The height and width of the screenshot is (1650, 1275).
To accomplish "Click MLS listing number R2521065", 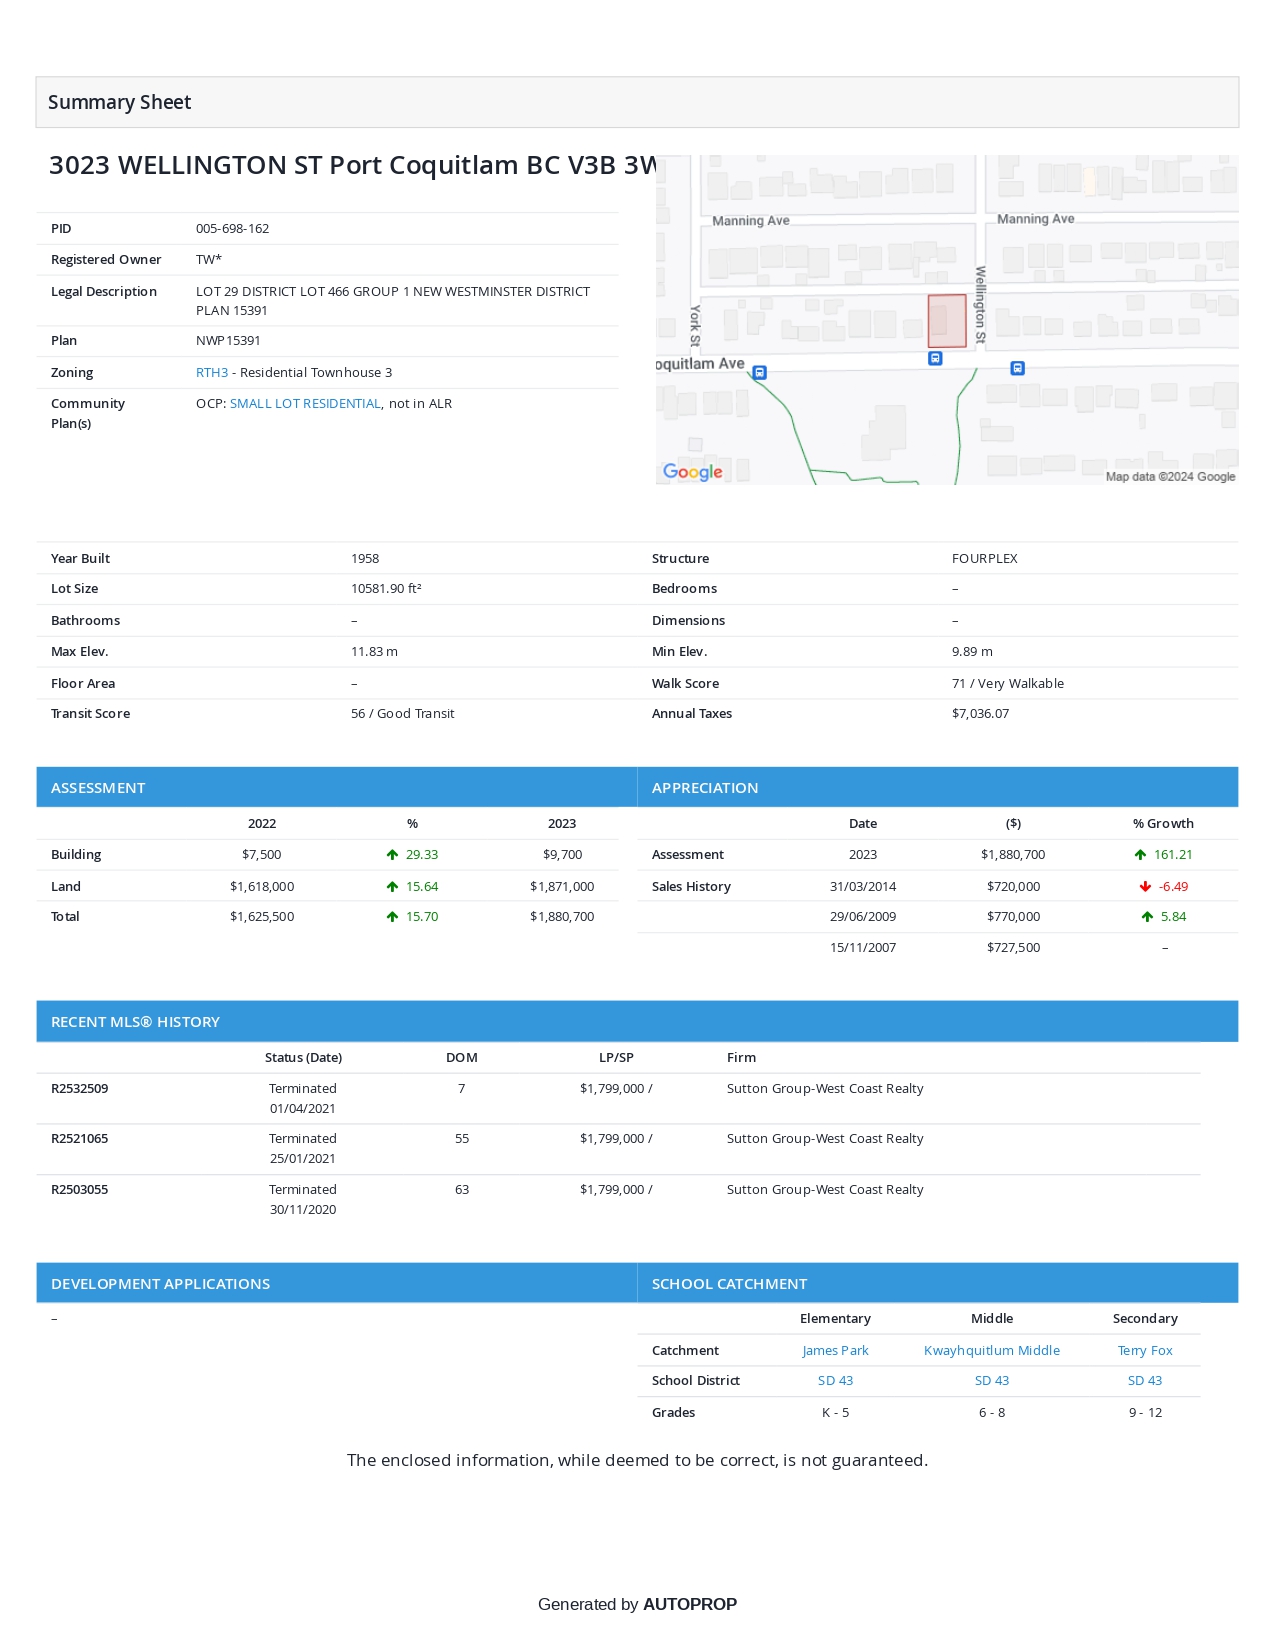I will pos(79,1139).
